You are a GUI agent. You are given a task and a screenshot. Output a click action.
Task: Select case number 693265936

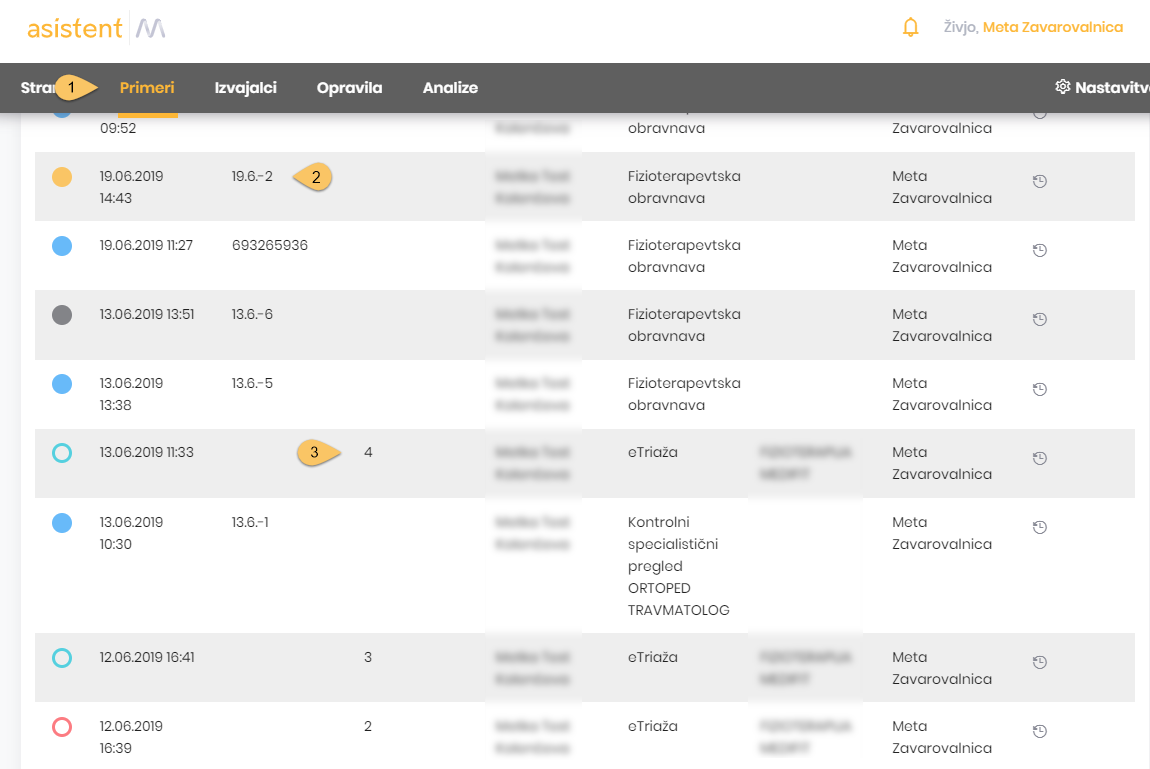point(270,245)
